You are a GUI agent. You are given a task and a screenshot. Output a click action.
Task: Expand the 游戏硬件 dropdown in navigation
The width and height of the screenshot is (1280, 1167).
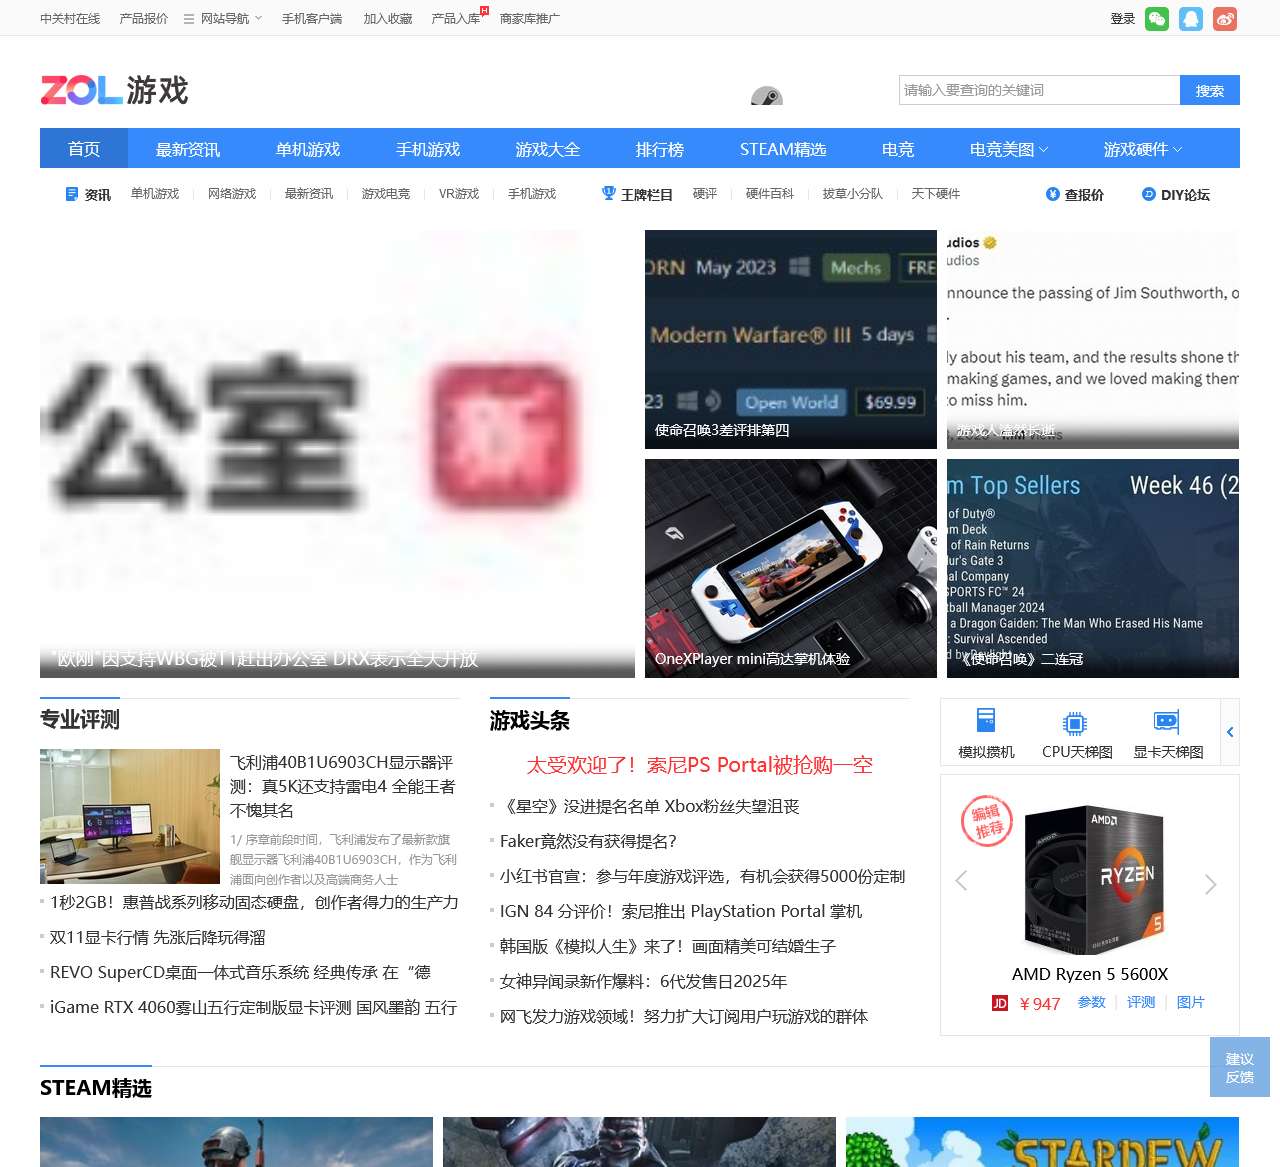pos(1142,149)
